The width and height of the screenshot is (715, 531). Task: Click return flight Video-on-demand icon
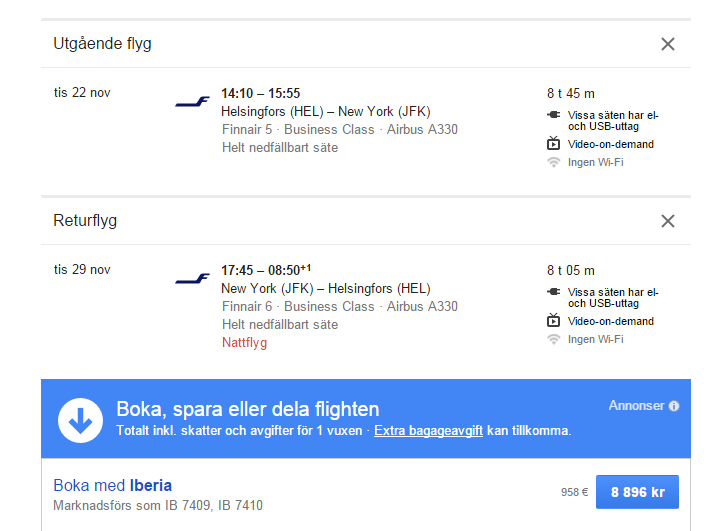click(x=553, y=321)
